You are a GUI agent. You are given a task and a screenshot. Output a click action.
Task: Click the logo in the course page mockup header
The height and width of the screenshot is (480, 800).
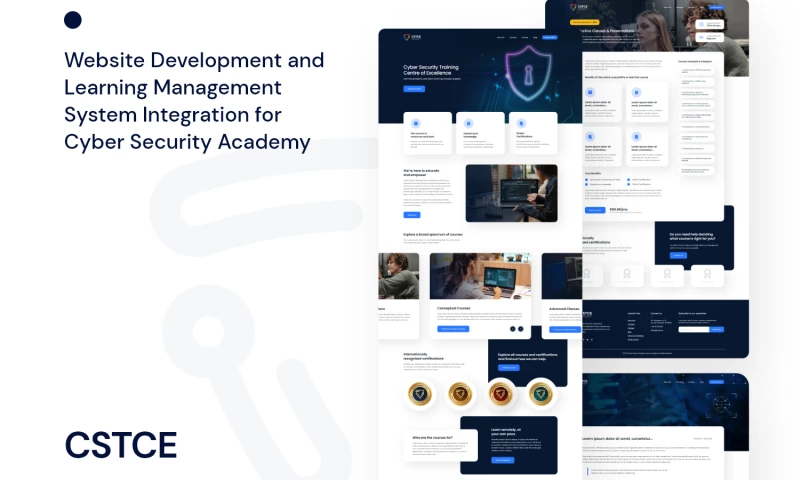[579, 7]
